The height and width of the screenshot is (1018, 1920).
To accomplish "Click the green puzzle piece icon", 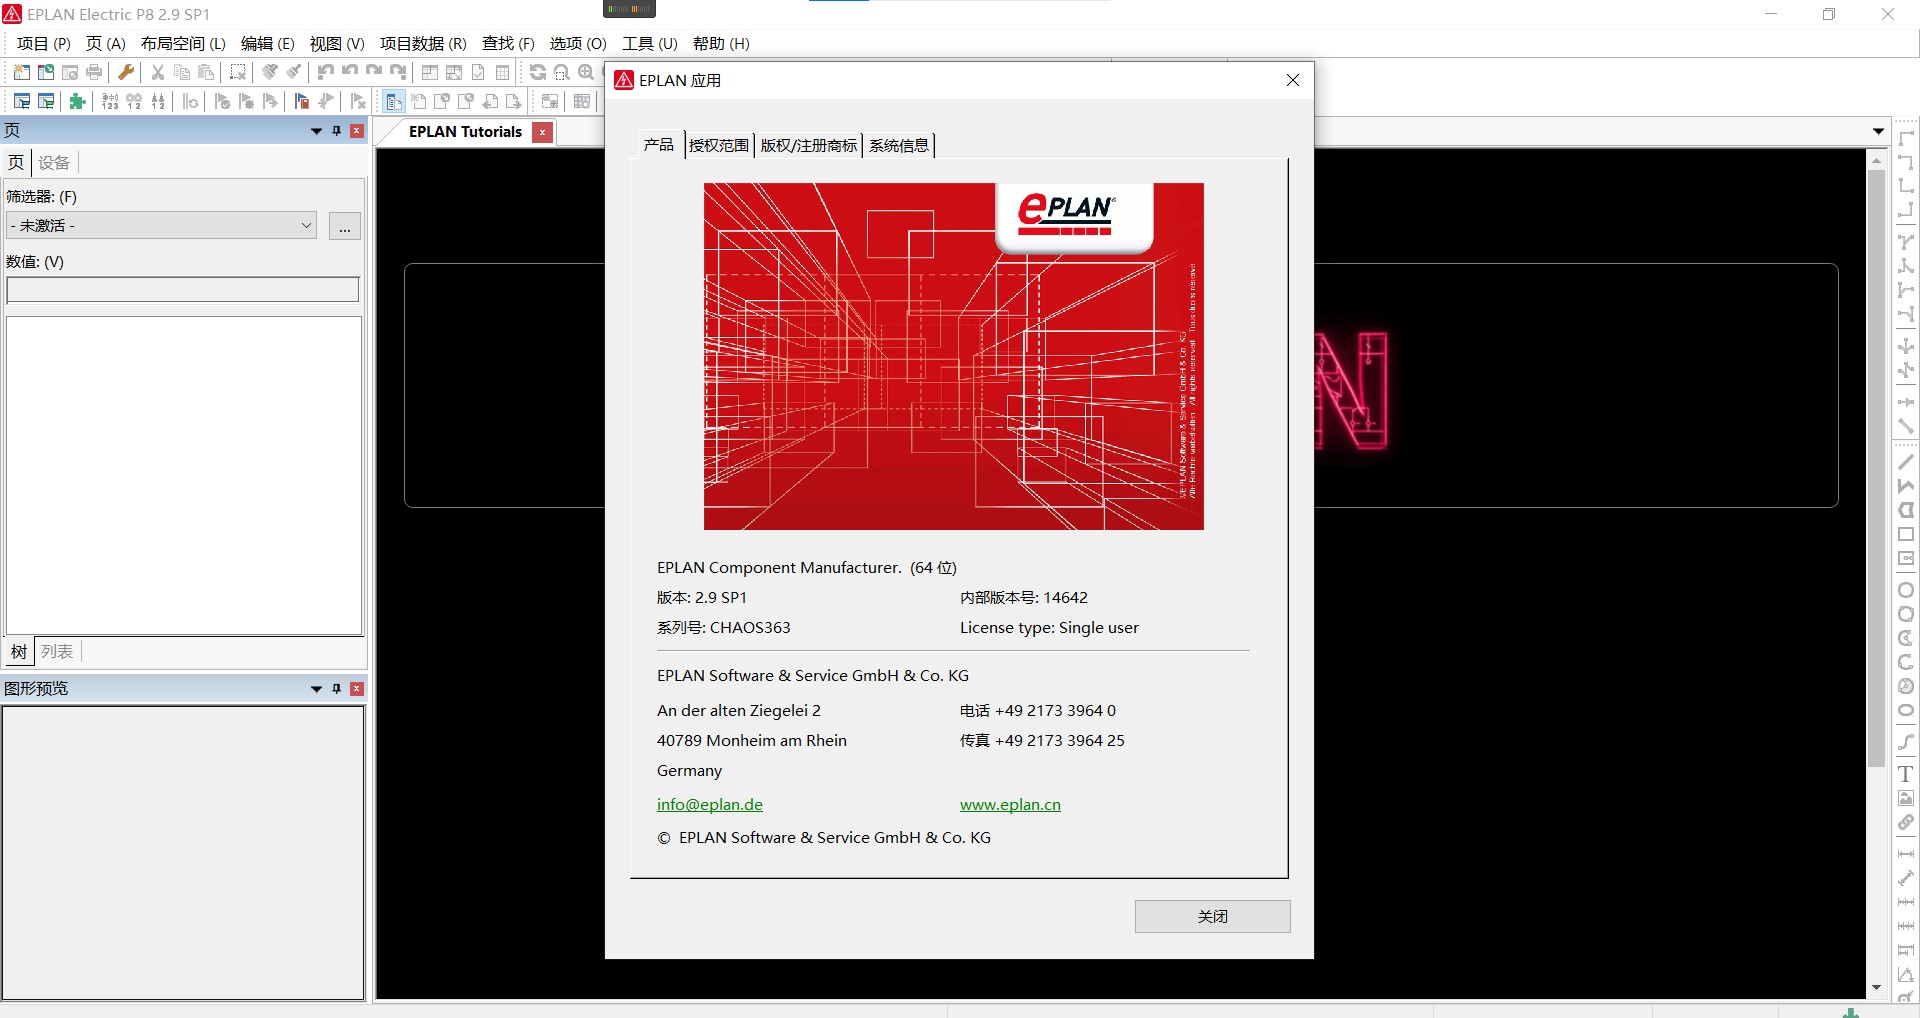I will (77, 101).
